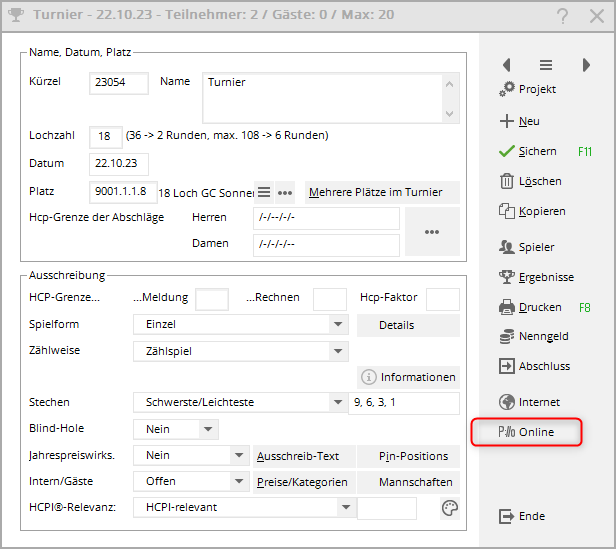Click the Kürzel input field
Image resolution: width=616 pixels, height=549 pixels.
(119, 83)
